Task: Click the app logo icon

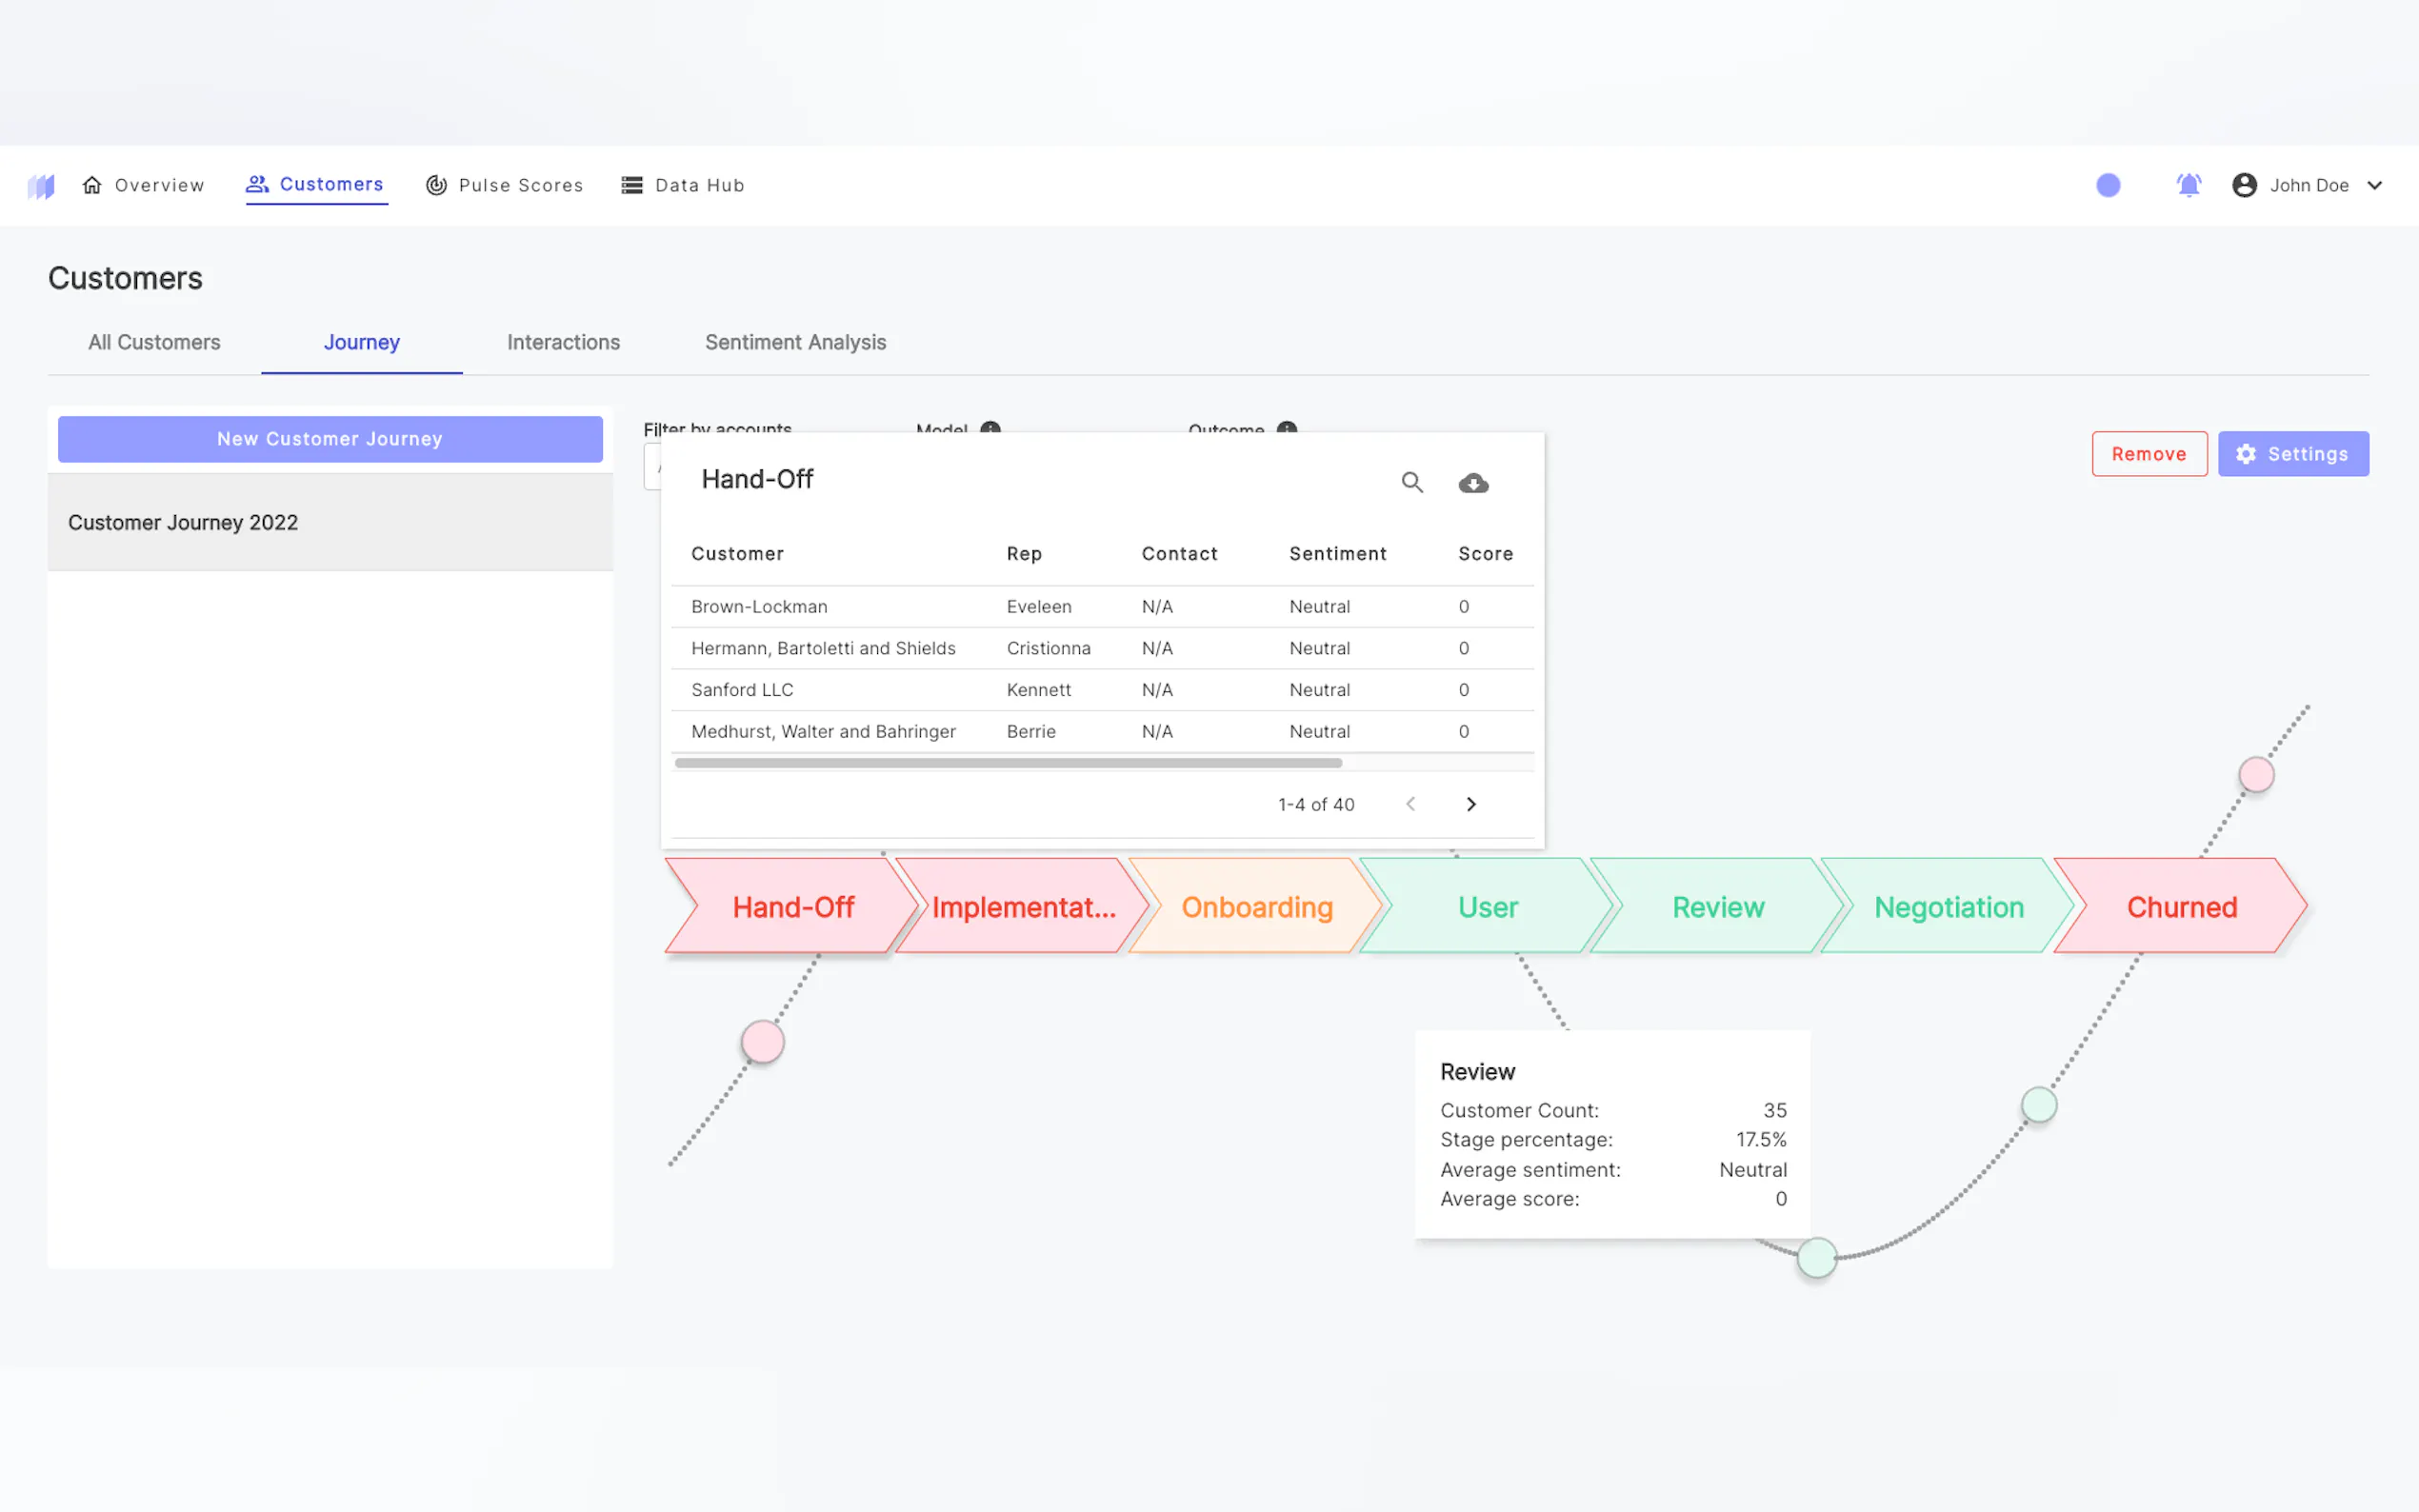Action: tap(41, 186)
